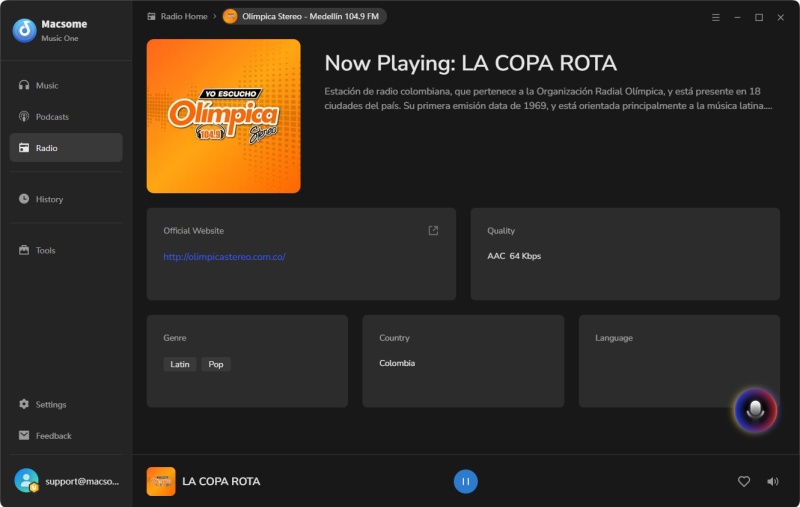This screenshot has width=800, height=507.
Task: Click the volume speaker icon
Action: [x=773, y=481]
